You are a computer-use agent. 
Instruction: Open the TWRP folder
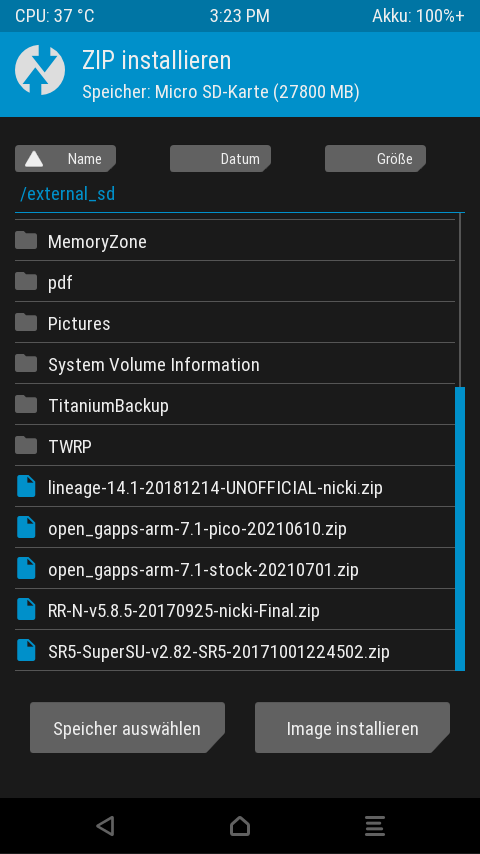tap(235, 446)
